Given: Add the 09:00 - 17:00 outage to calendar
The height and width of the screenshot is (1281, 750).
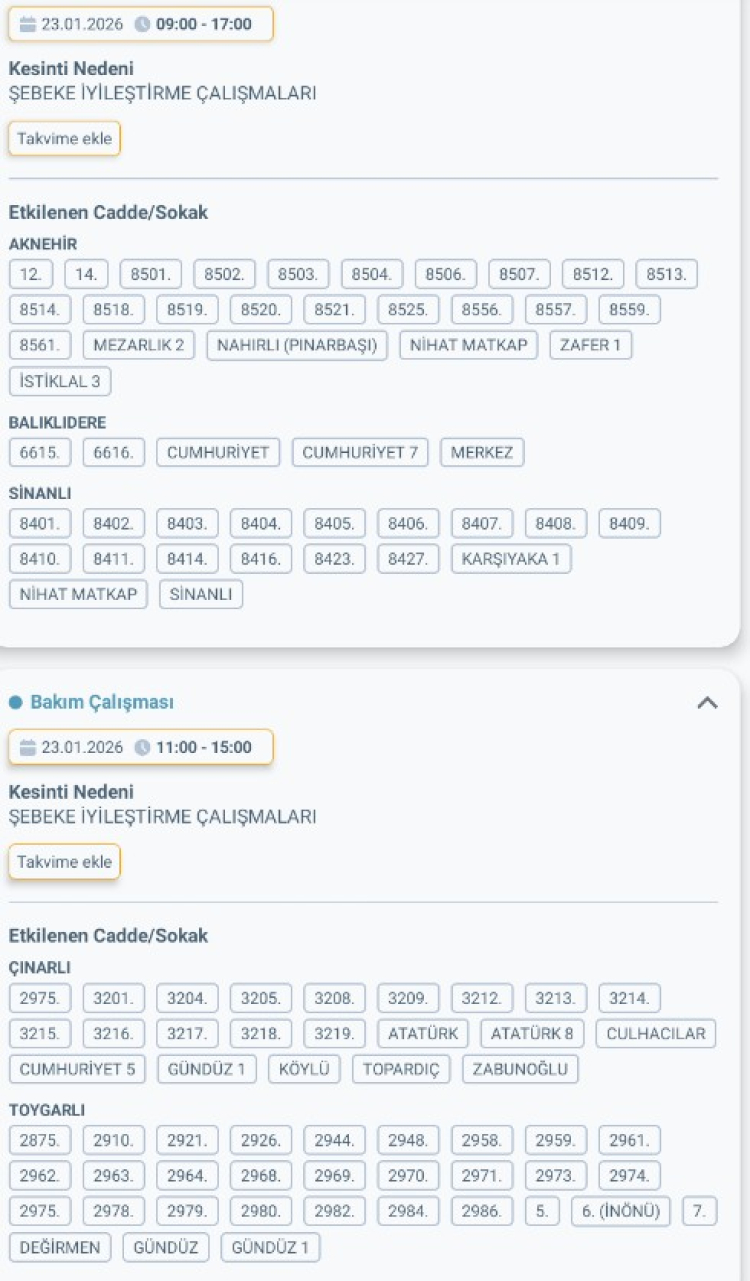Looking at the screenshot, I should [x=64, y=139].
